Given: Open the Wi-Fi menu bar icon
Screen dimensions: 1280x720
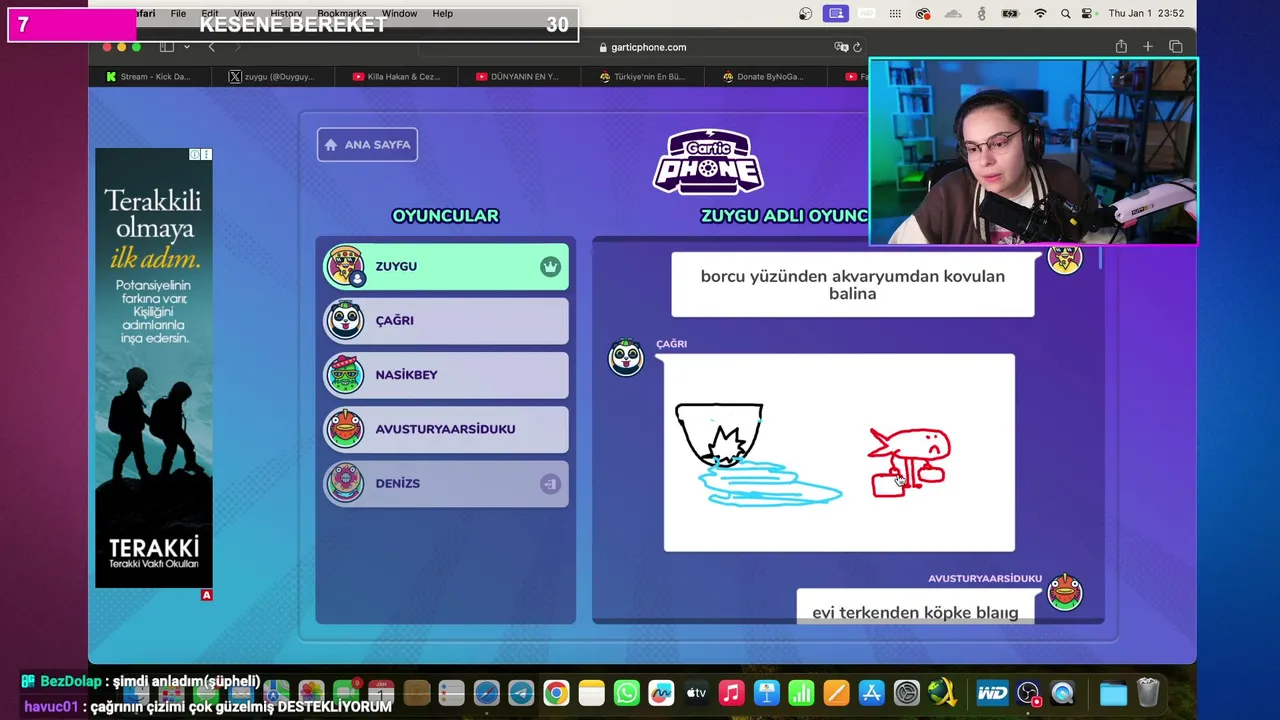Looking at the screenshot, I should click(x=1040, y=14).
